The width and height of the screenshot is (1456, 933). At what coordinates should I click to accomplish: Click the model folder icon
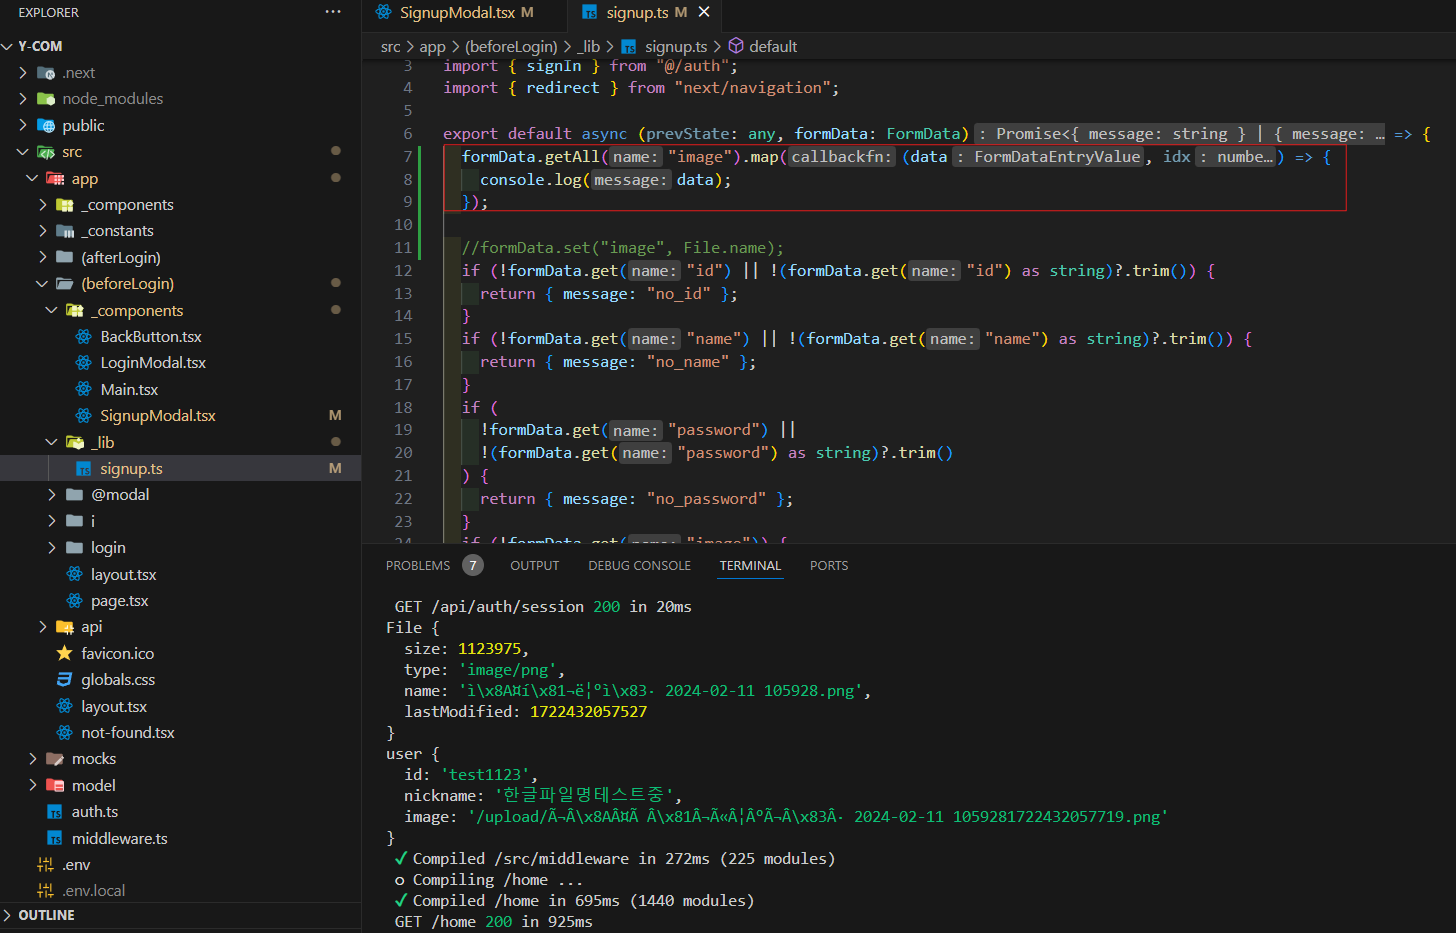point(56,785)
